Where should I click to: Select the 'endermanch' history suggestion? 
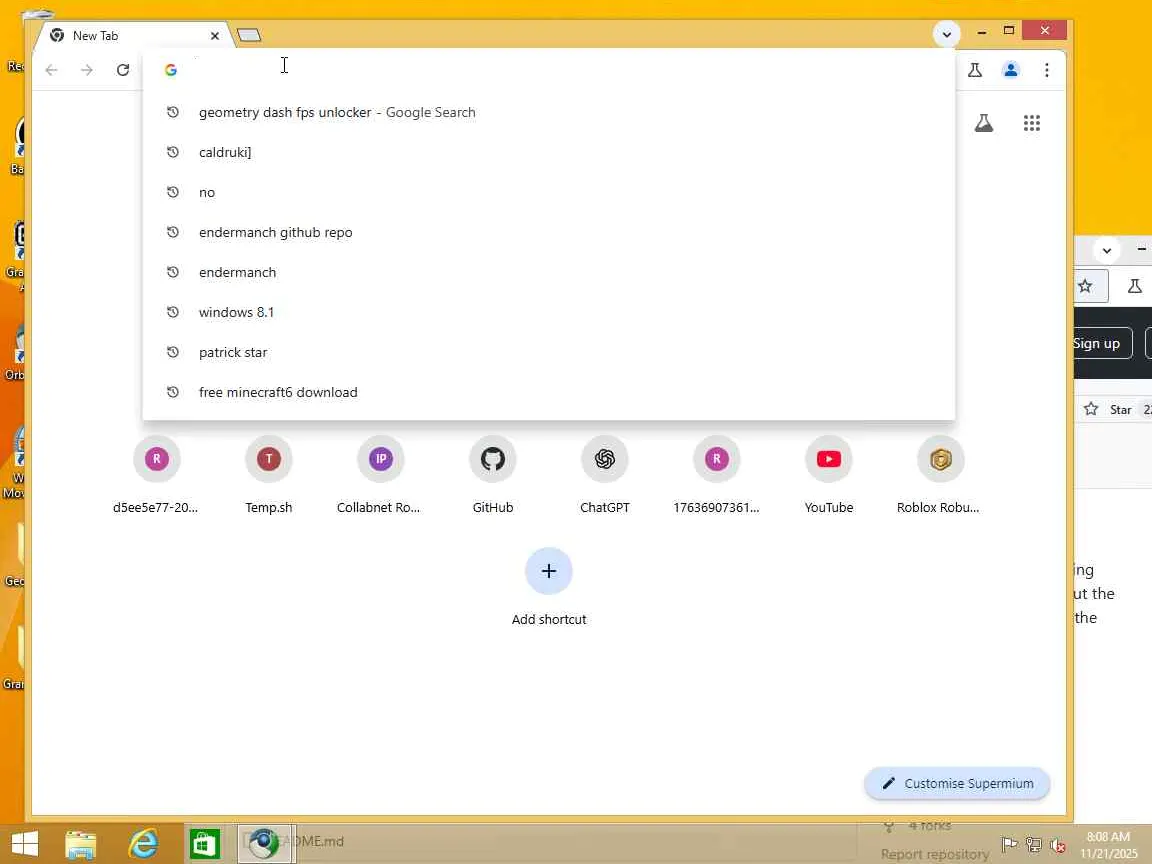[549, 273]
